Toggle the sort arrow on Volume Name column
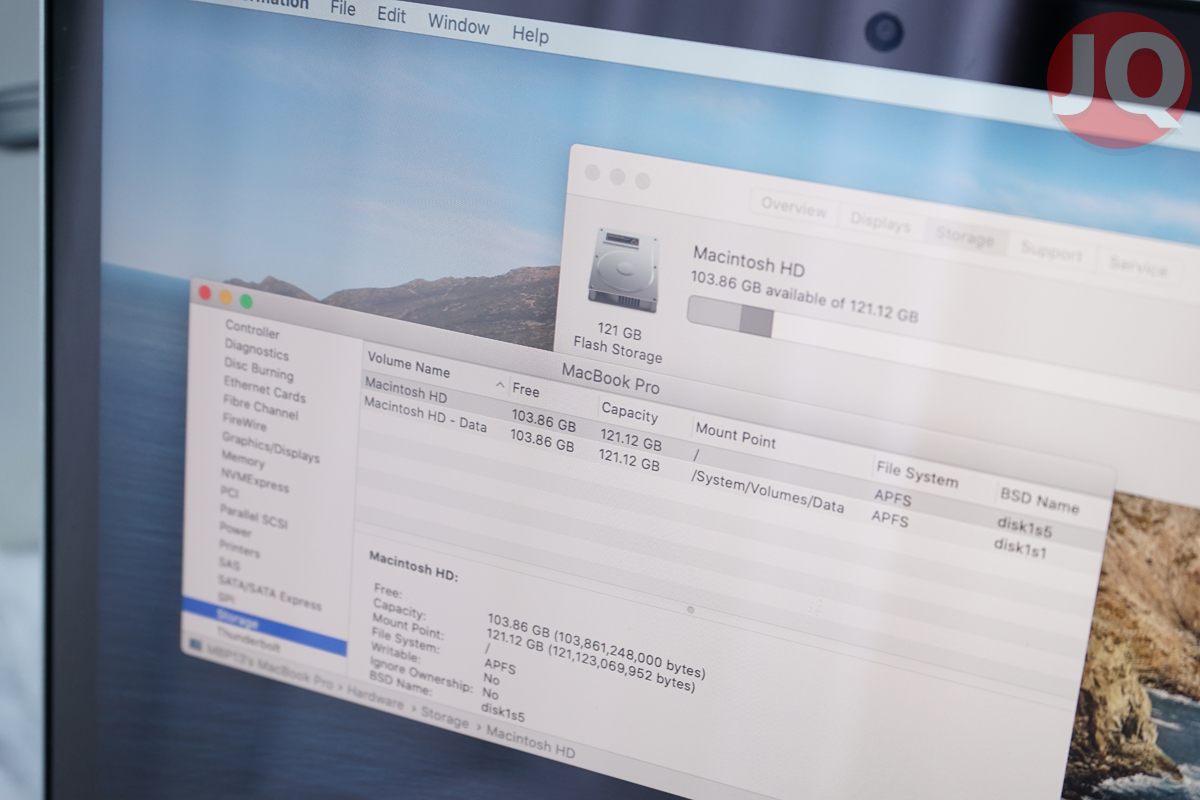Viewport: 1200px width, 800px height. pos(500,385)
